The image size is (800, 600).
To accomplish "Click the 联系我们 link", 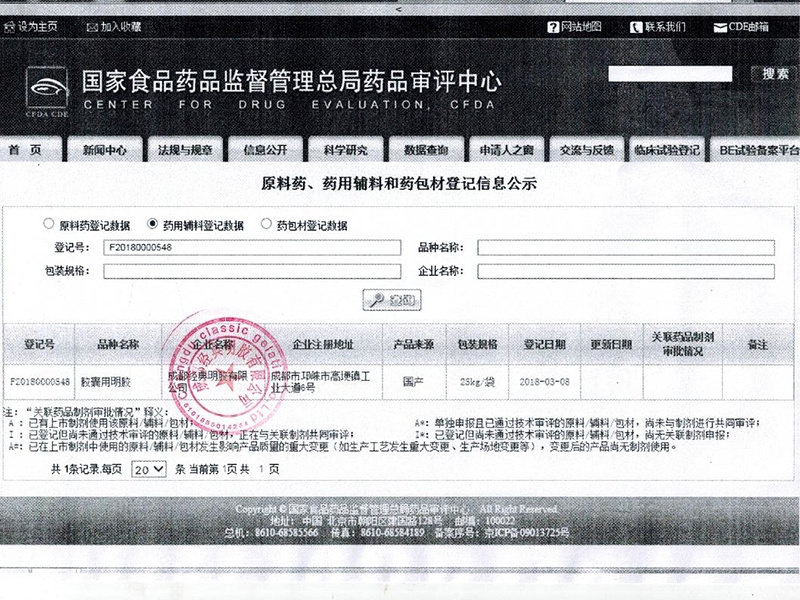I will click(665, 27).
